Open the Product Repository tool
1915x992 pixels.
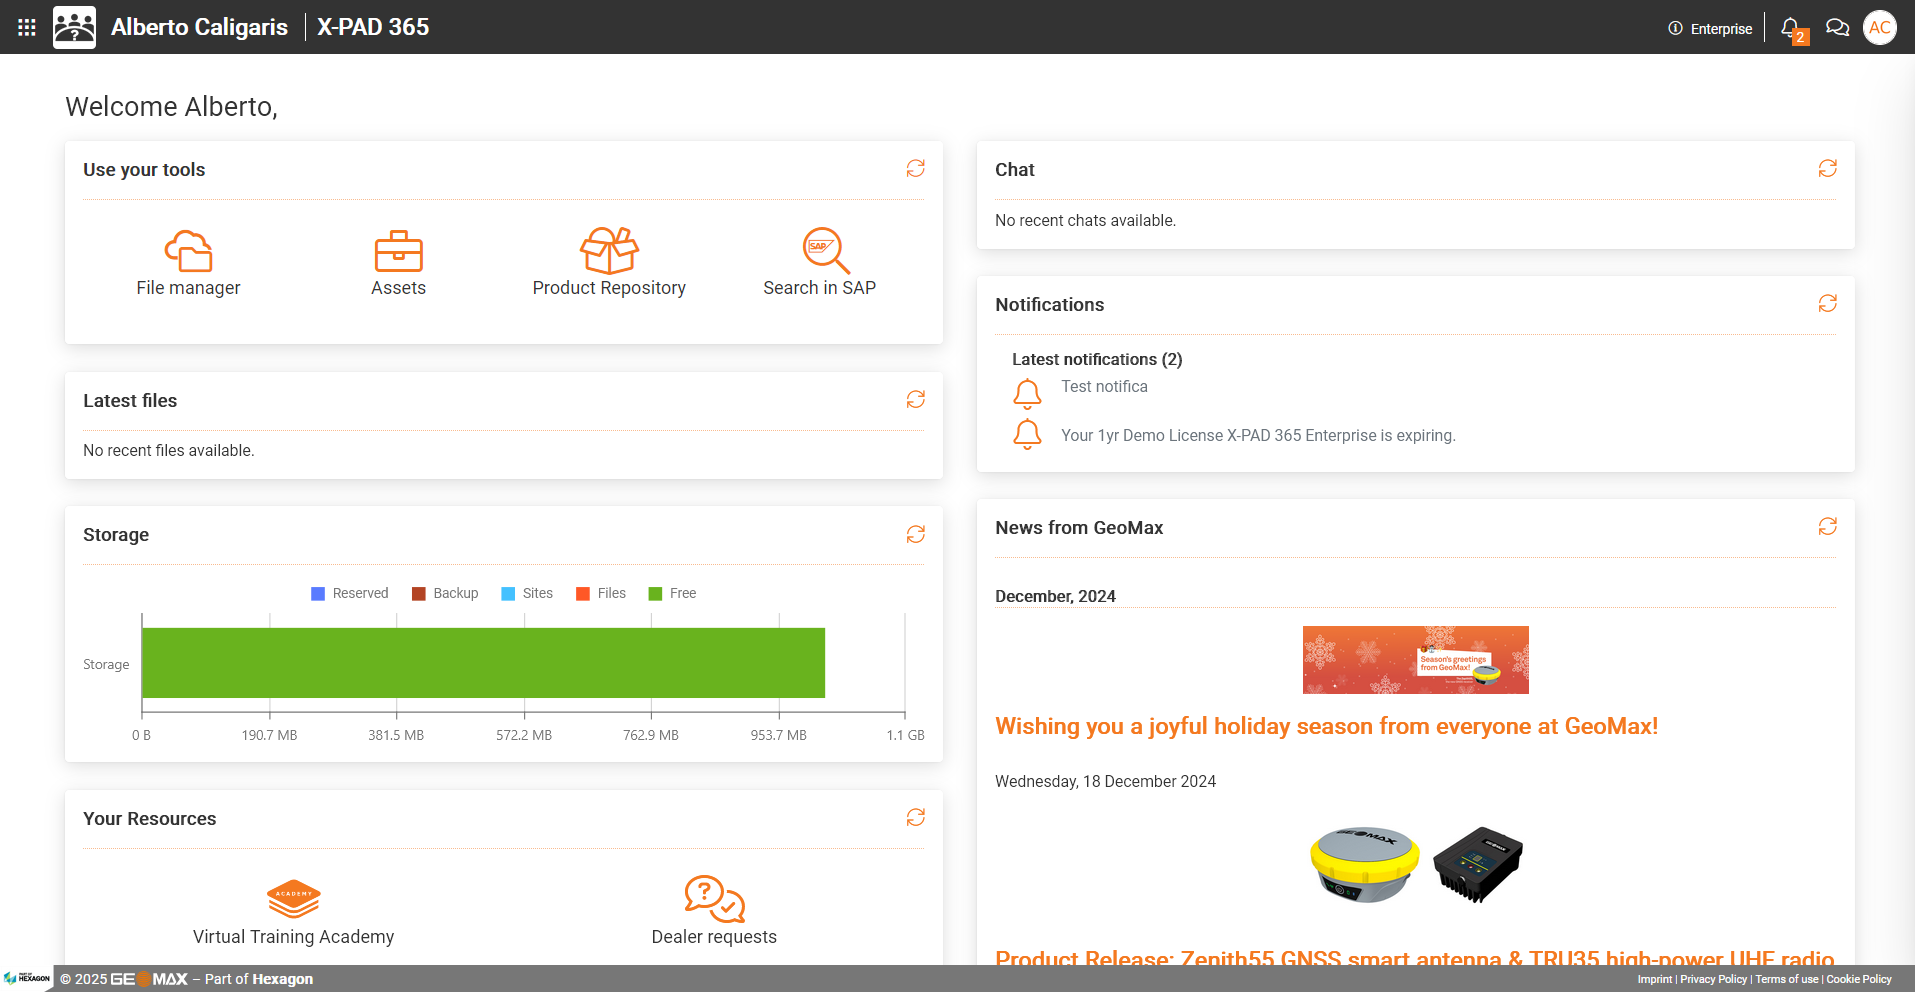click(x=608, y=263)
